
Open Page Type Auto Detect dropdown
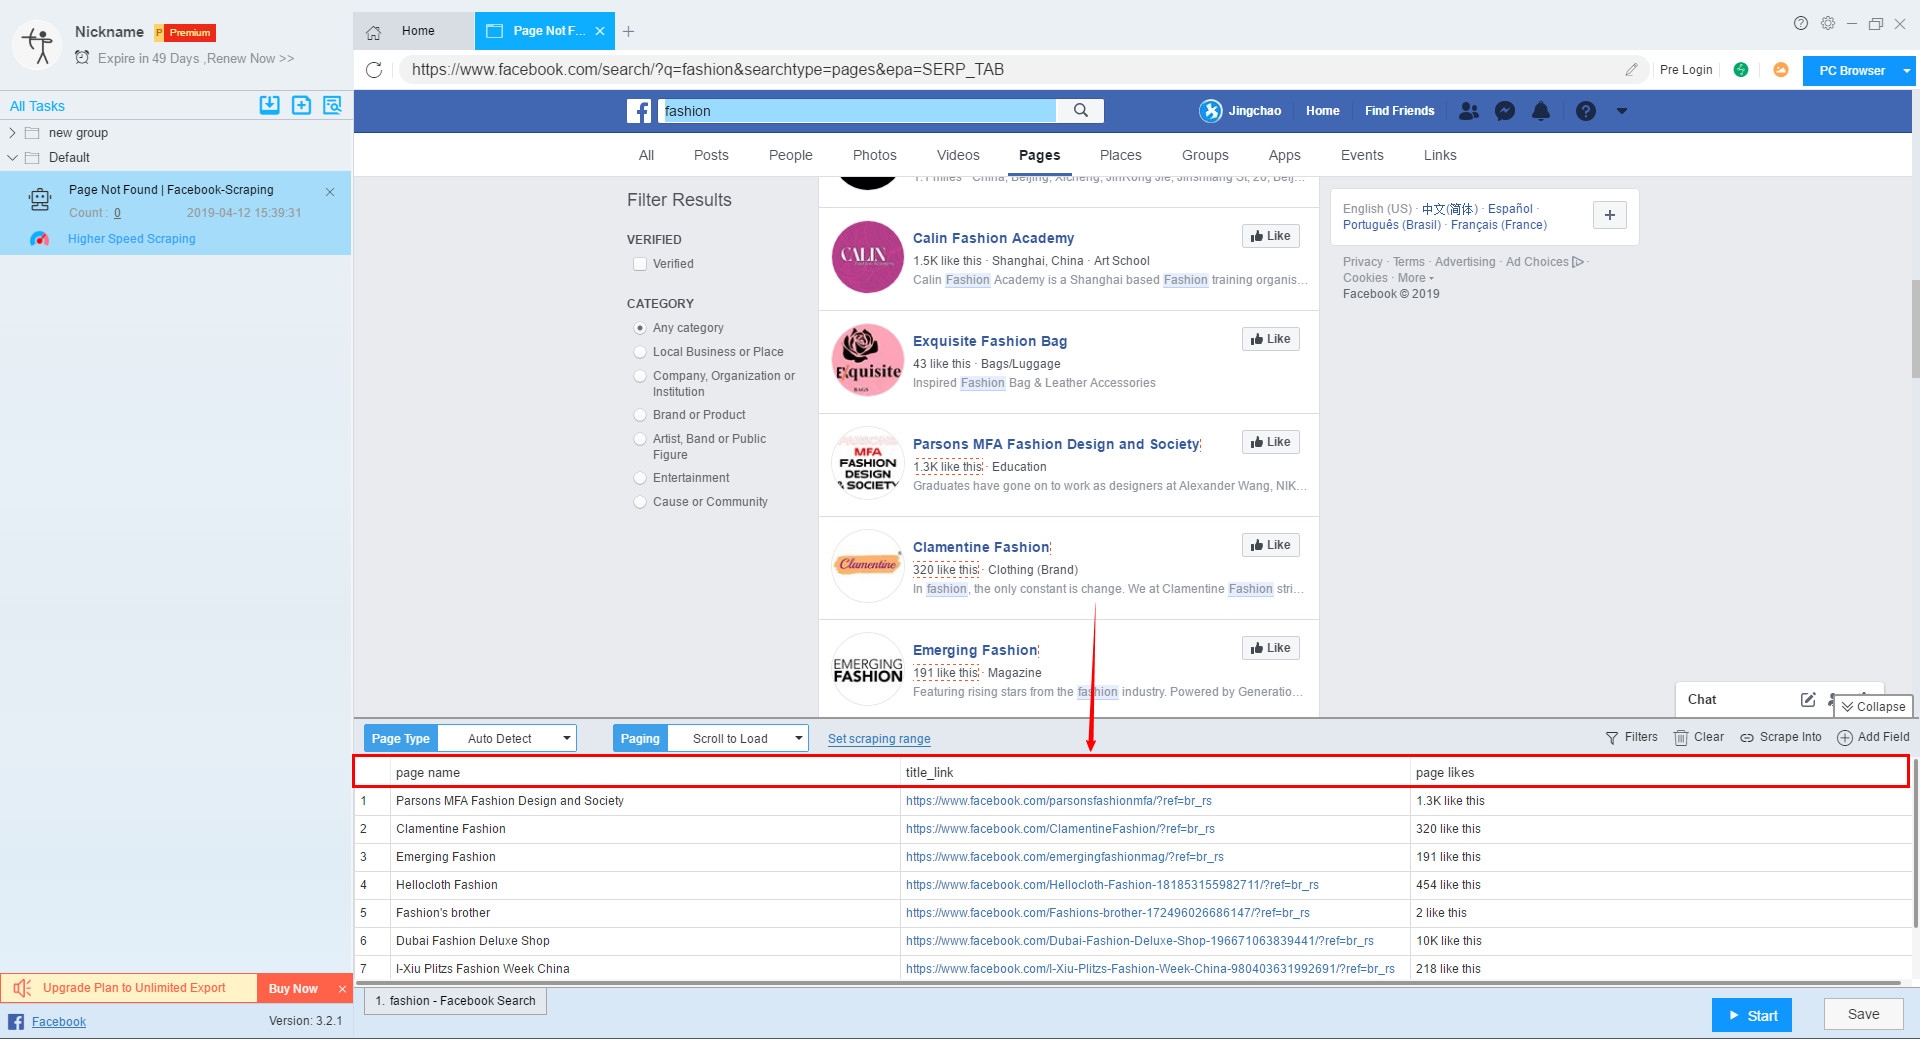coord(507,739)
